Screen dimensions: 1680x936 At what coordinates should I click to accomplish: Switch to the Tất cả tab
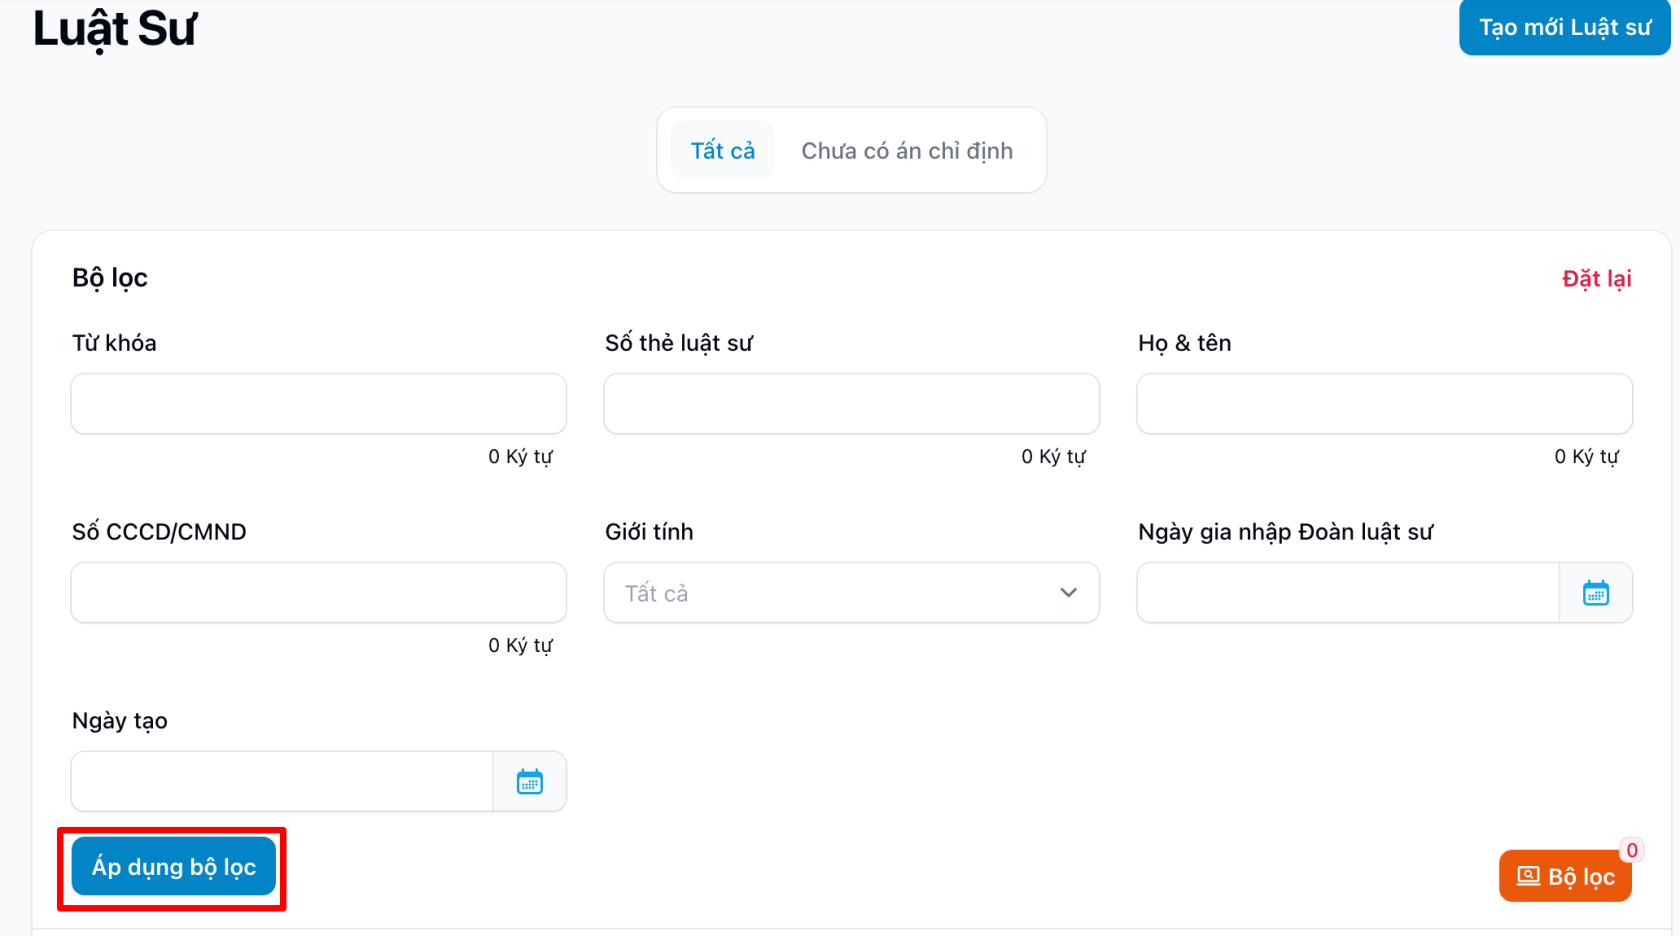coord(722,151)
